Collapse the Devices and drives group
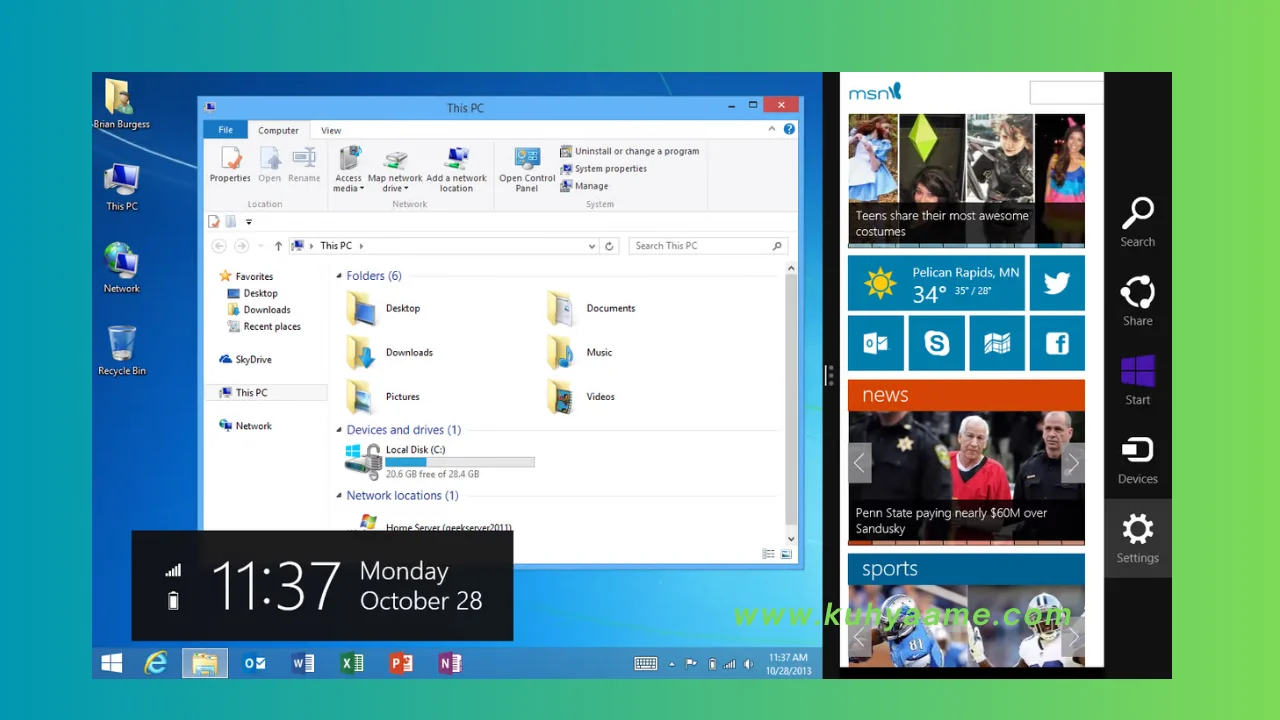 pos(339,430)
